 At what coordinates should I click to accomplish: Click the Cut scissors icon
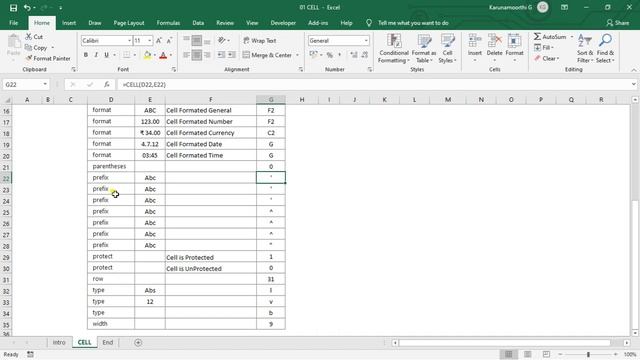pyautogui.click(x=29, y=37)
